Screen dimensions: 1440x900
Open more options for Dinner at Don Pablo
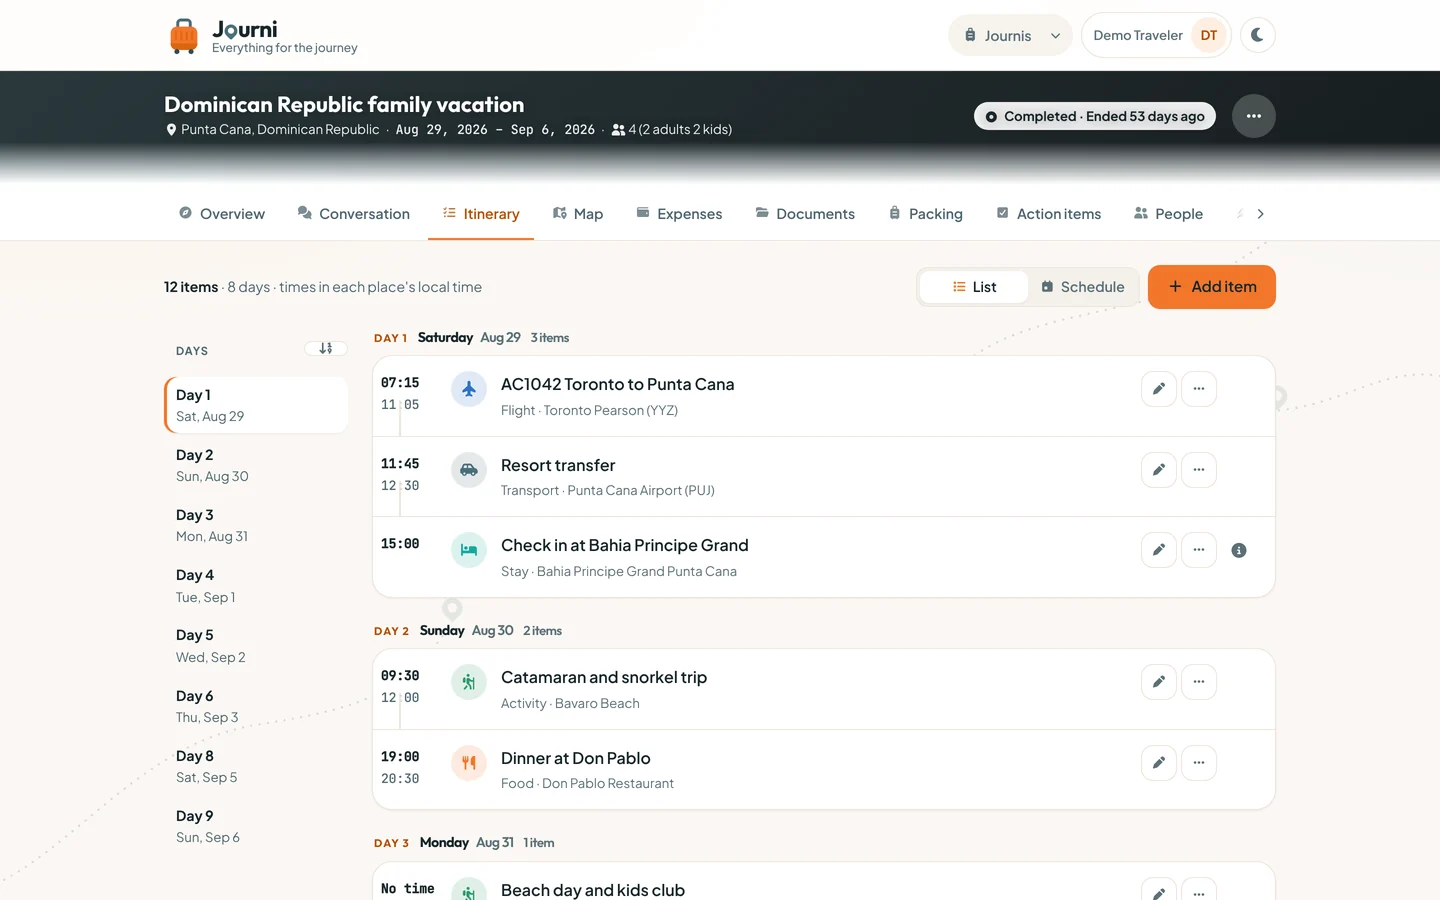[1199, 763]
